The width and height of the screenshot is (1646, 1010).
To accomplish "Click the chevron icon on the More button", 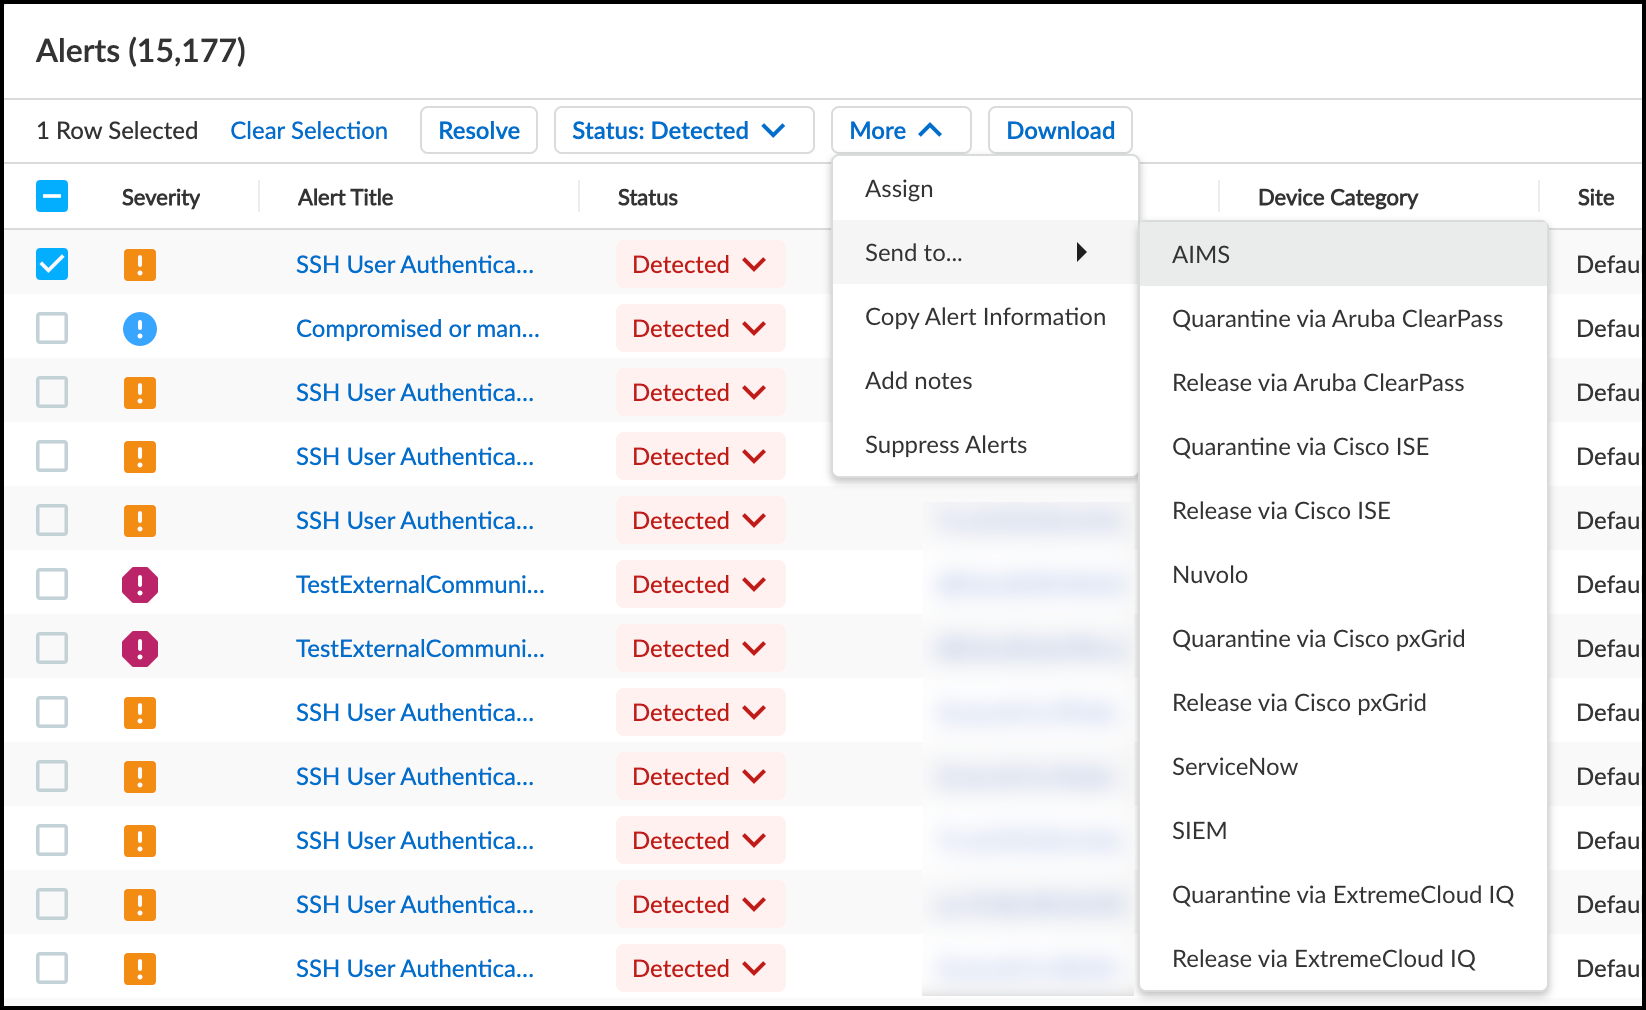I will pyautogui.click(x=930, y=131).
